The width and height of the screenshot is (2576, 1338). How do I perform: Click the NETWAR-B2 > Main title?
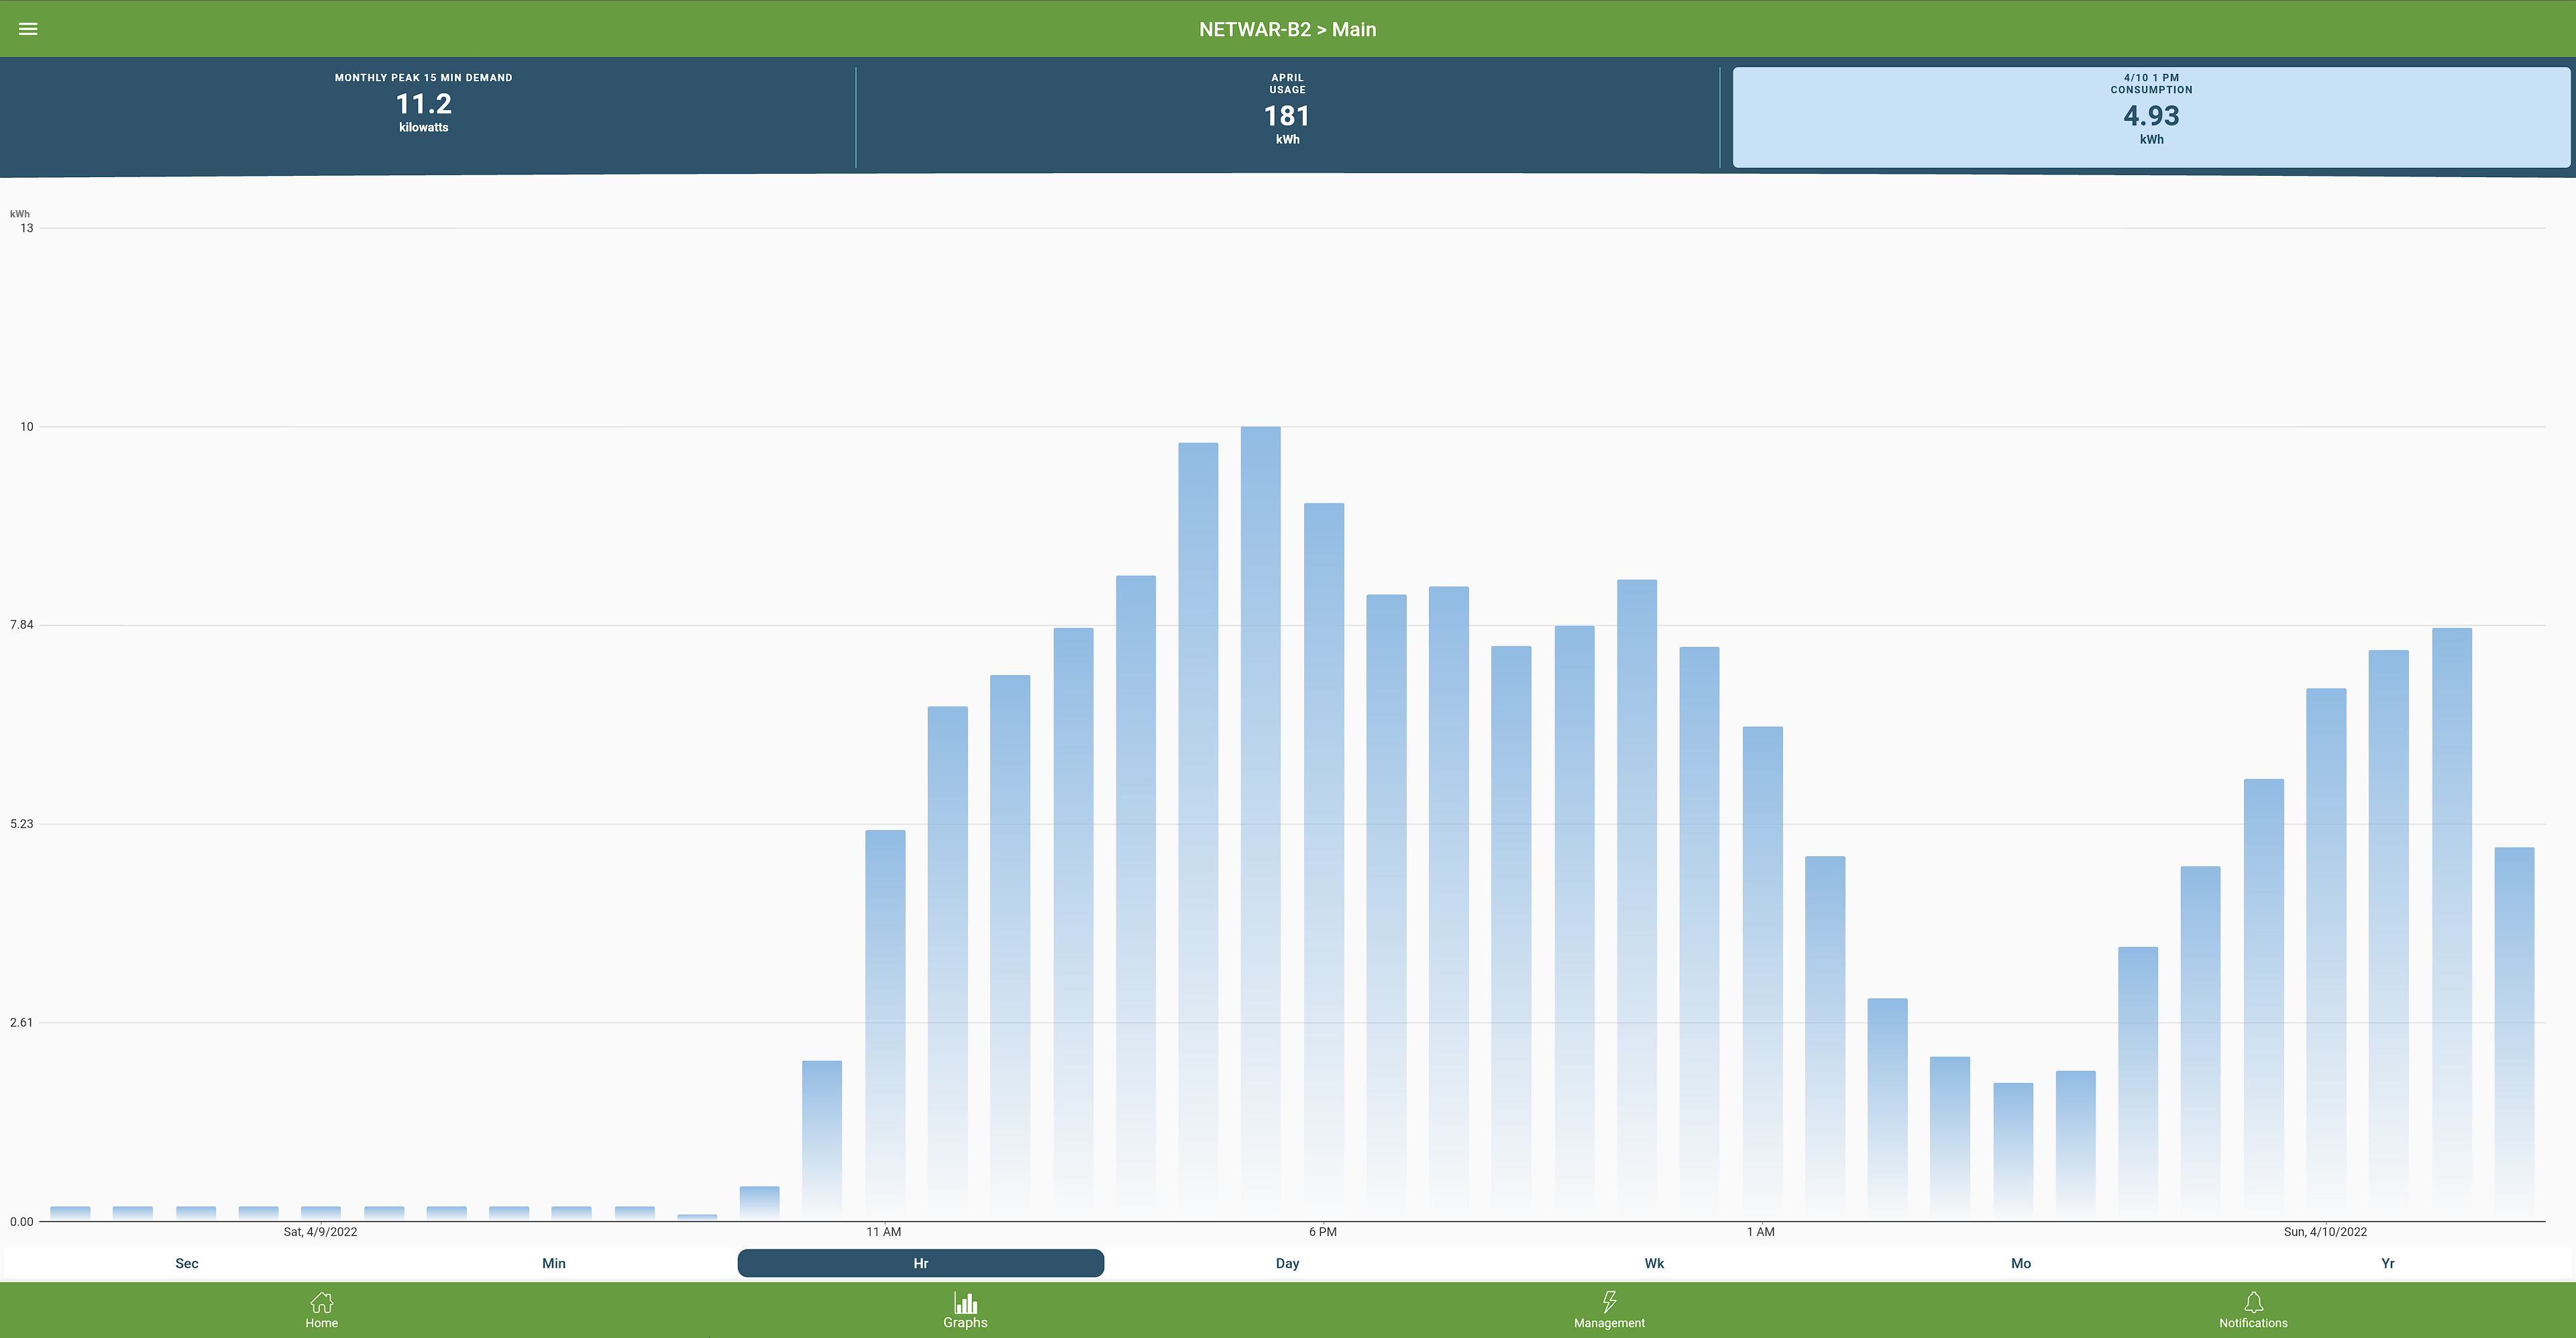coord(1287,29)
